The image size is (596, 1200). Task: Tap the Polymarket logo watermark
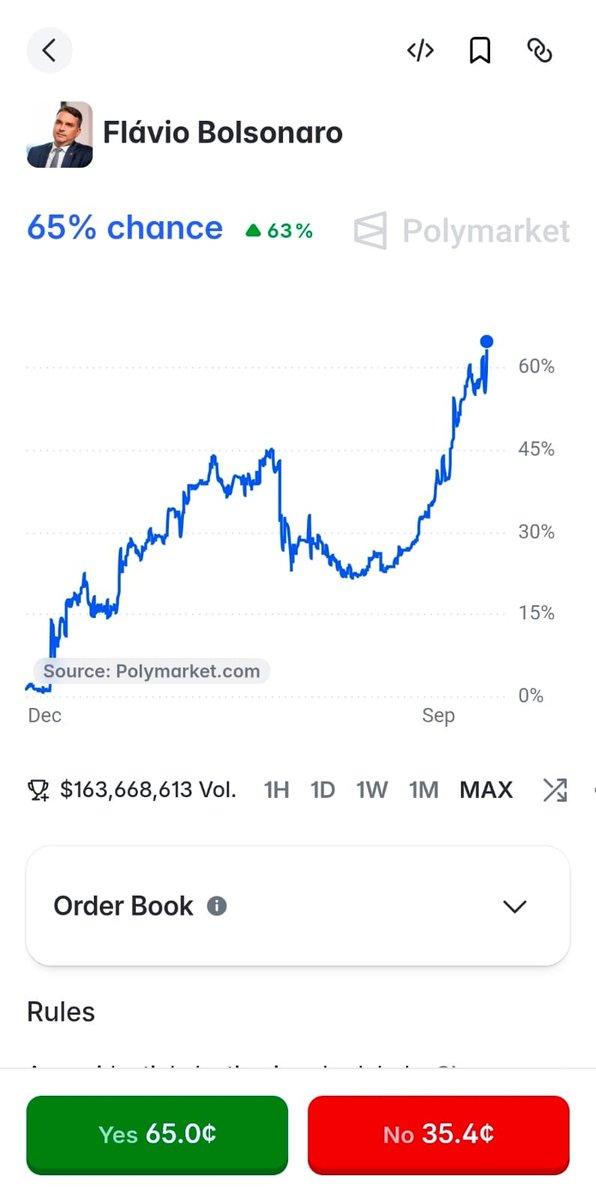[462, 231]
